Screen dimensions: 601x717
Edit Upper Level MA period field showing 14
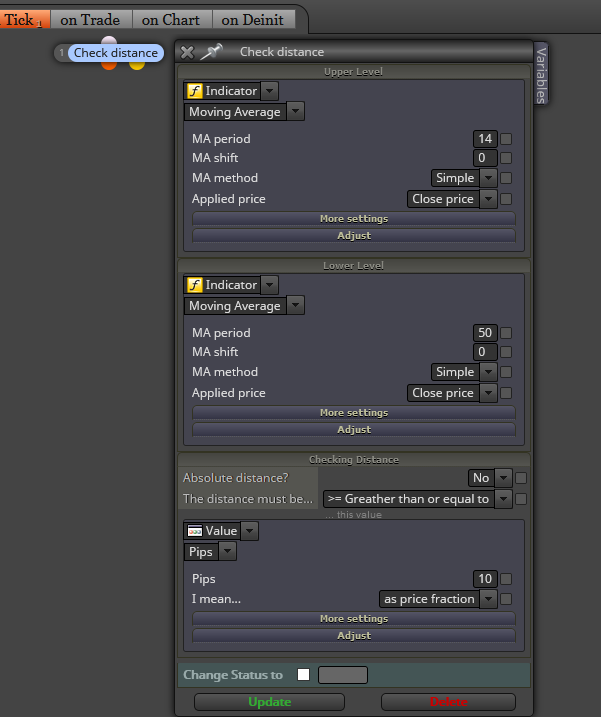[485, 139]
